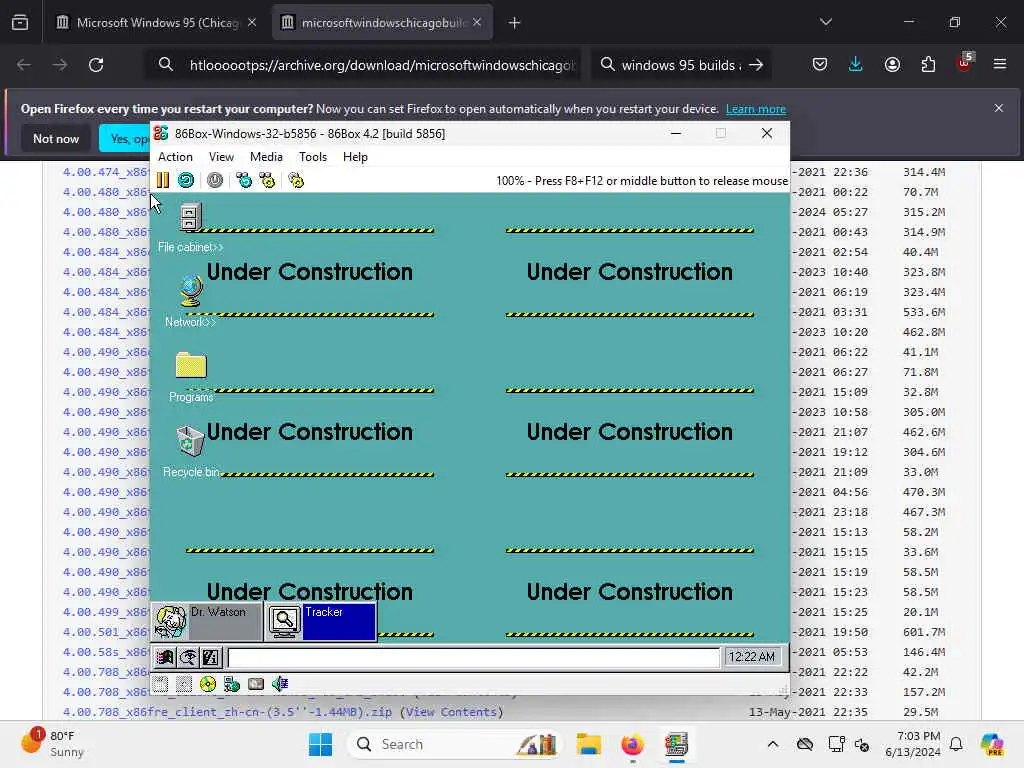Viewport: 1024px width, 768px height.
Task: Click Not now on Firefox notification
Action: coord(56,138)
